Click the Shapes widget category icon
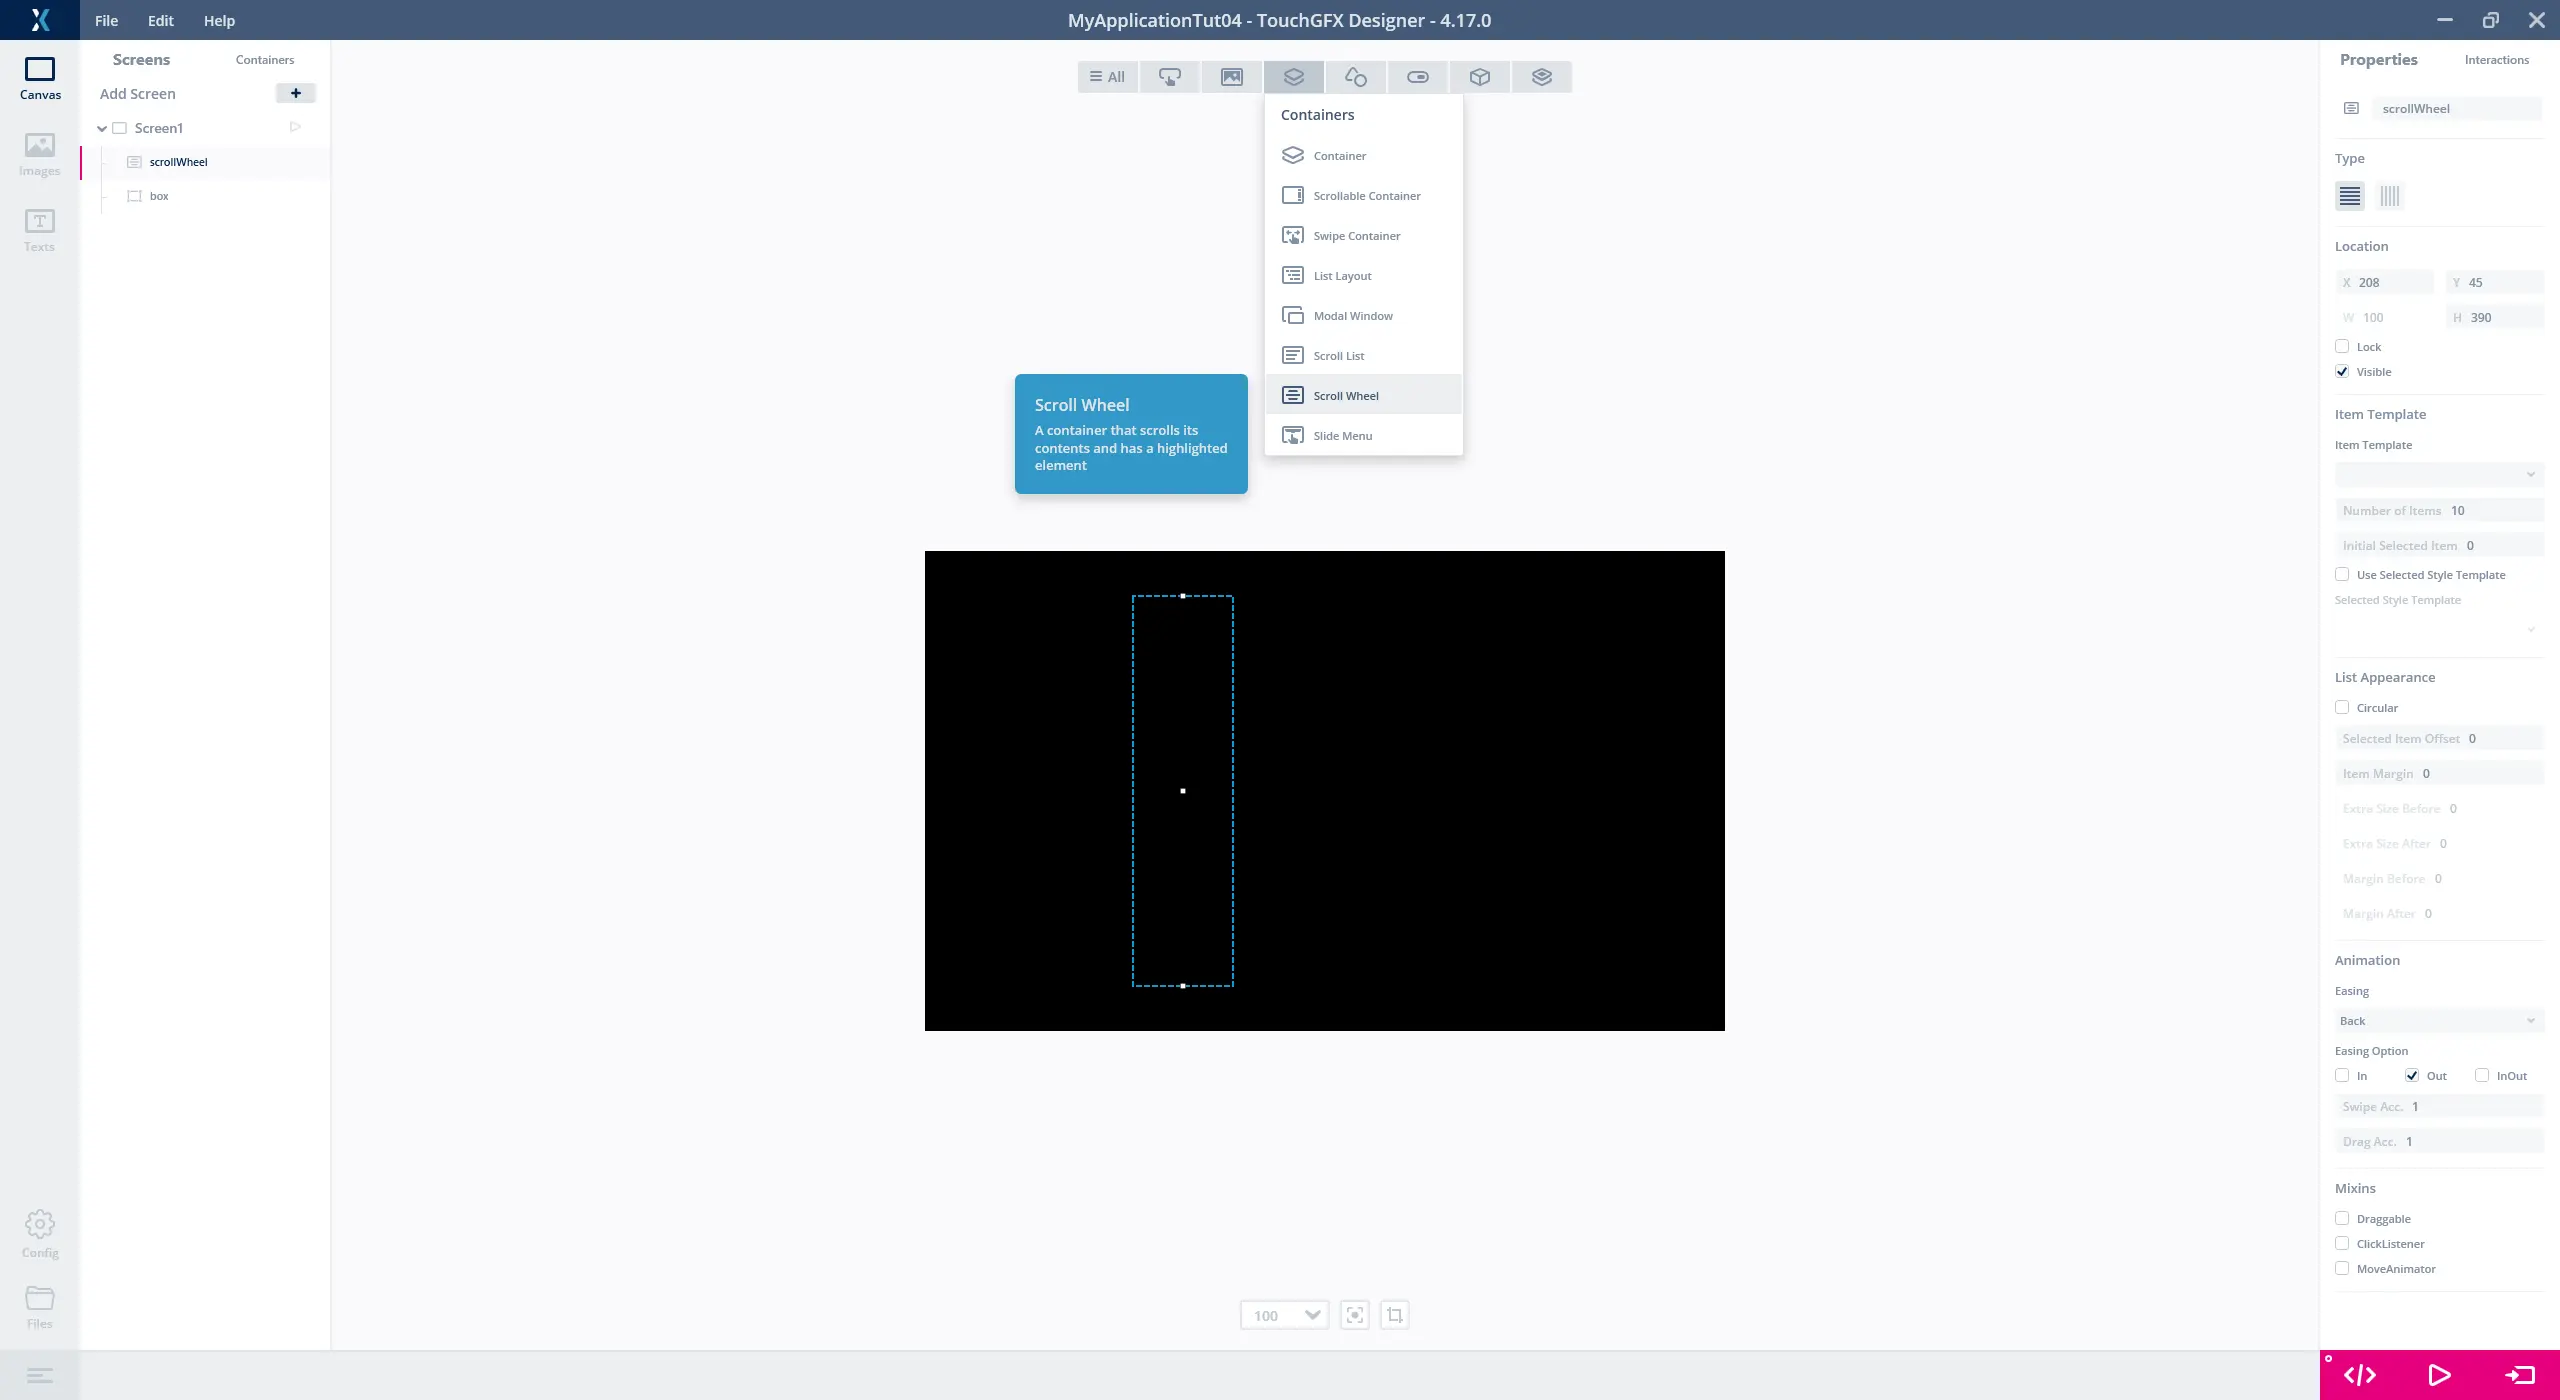 pos(1355,77)
